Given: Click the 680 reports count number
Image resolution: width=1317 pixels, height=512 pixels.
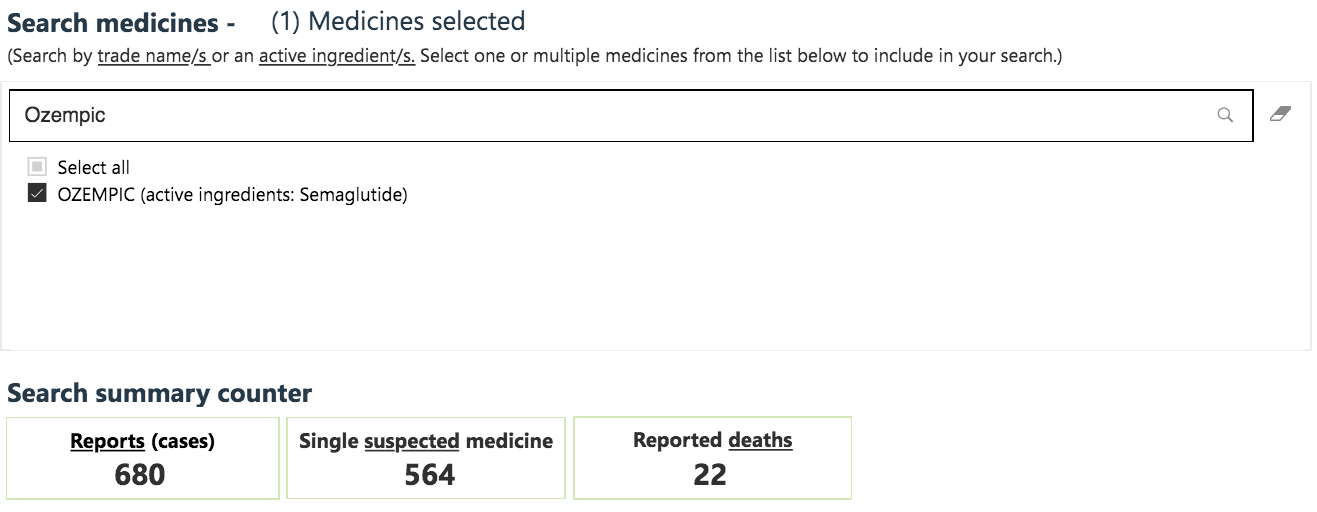Looking at the screenshot, I should (140, 474).
